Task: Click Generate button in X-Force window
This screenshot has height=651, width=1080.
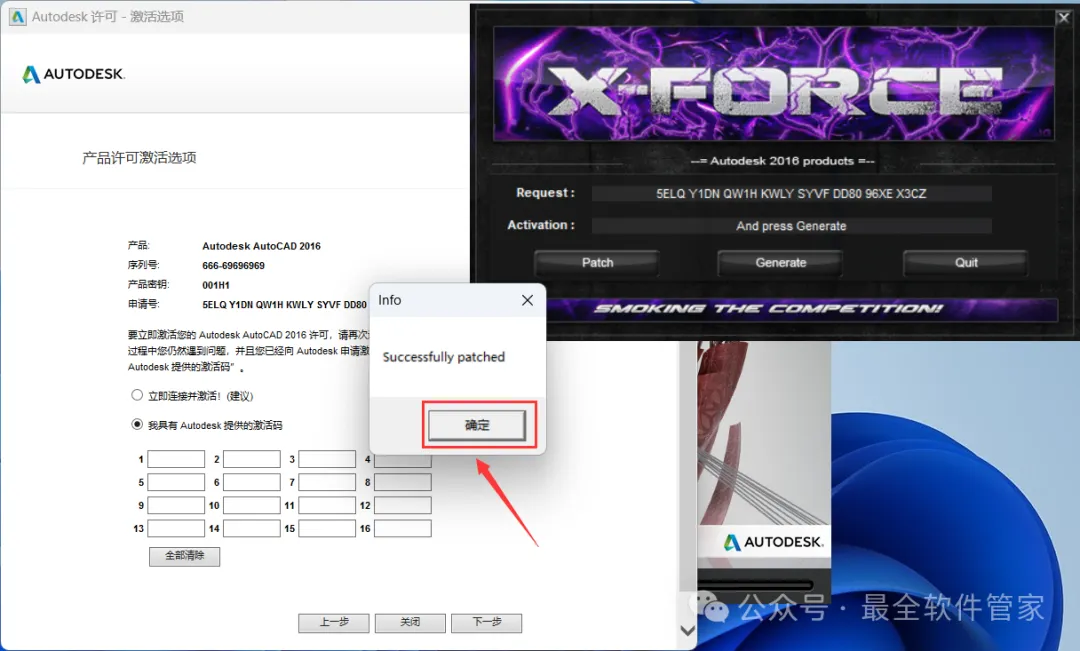Action: tap(780, 262)
